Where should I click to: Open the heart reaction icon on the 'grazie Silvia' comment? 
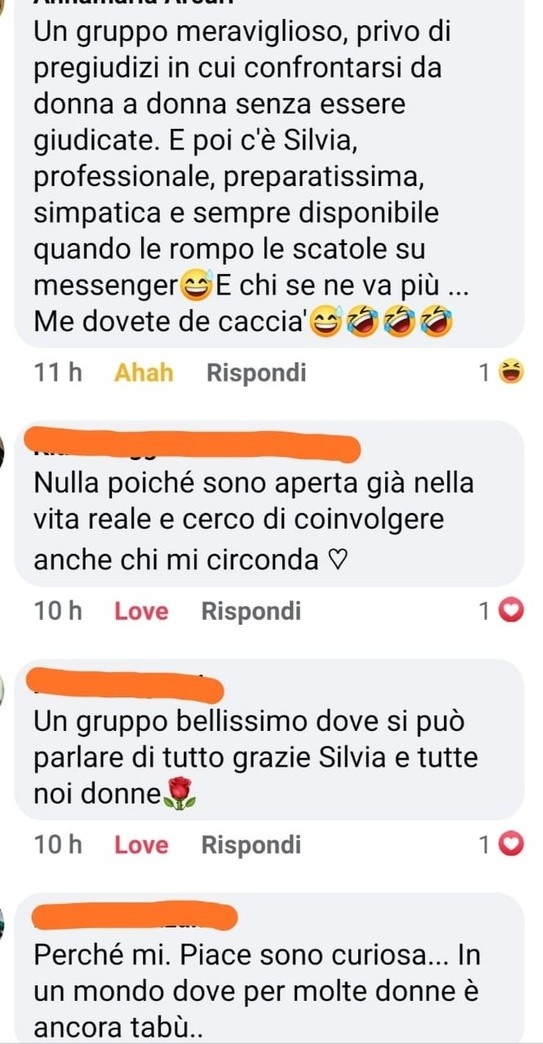pos(512,845)
